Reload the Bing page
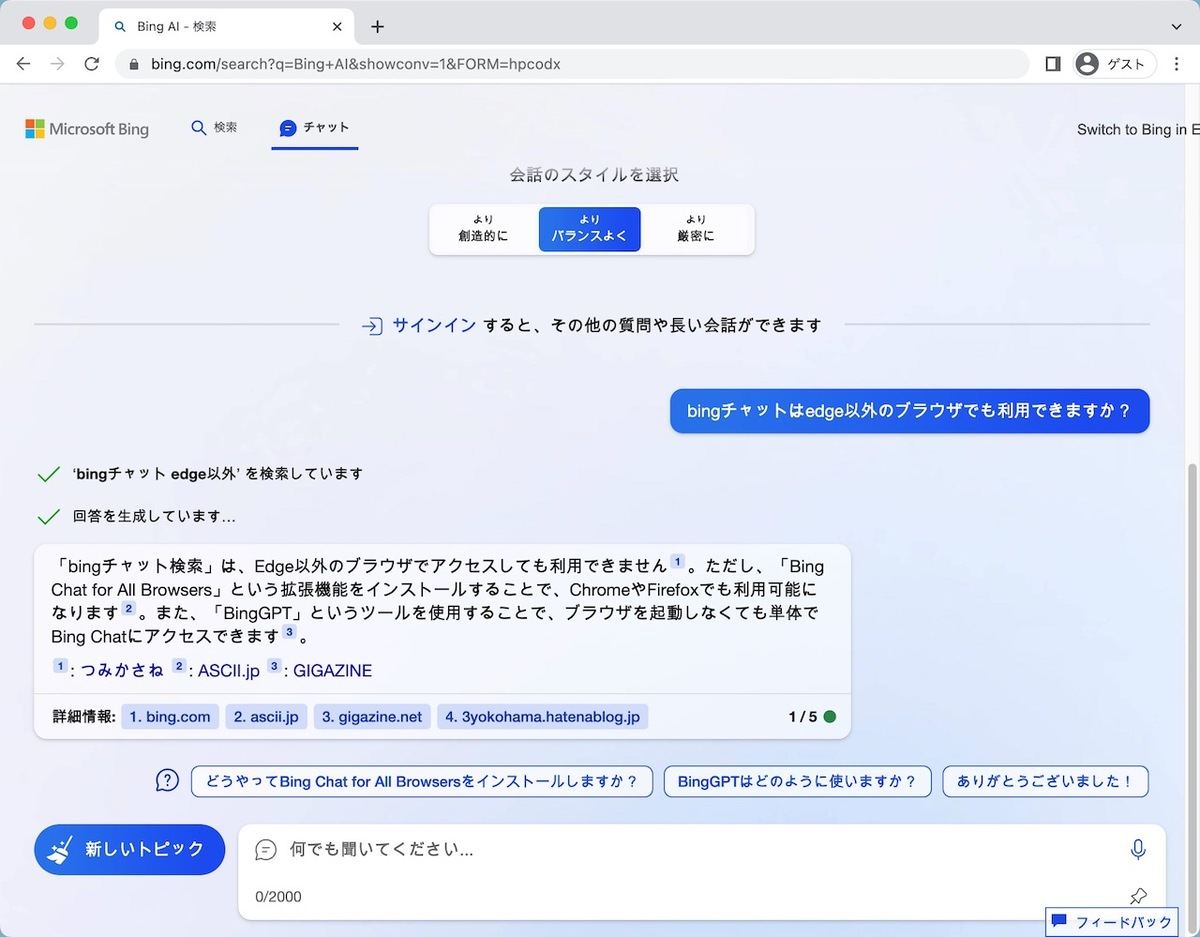 [x=92, y=64]
